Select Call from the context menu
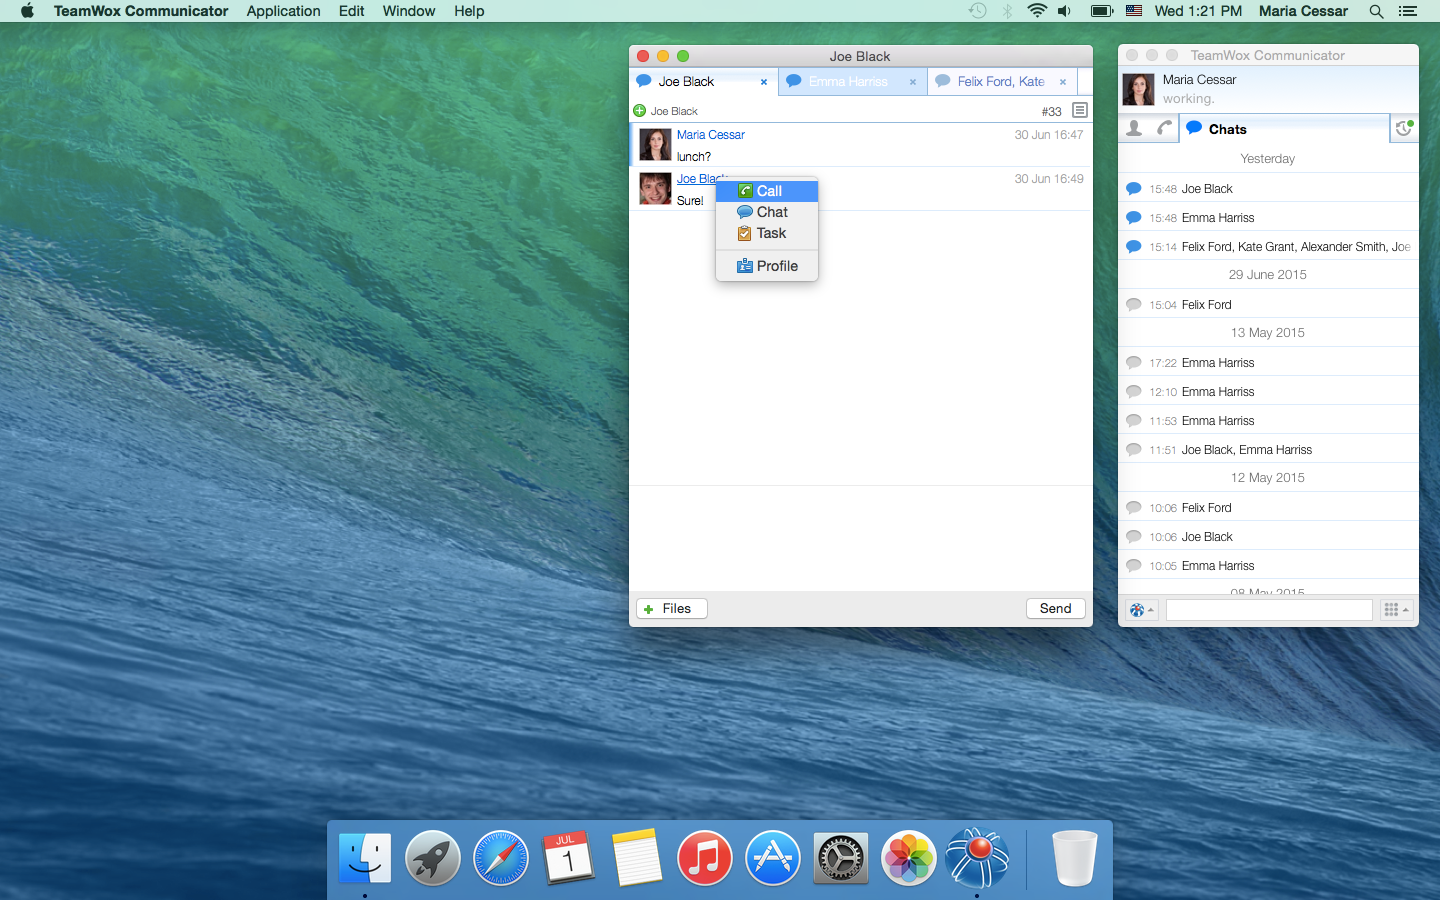Image resolution: width=1440 pixels, height=900 pixels. click(767, 191)
